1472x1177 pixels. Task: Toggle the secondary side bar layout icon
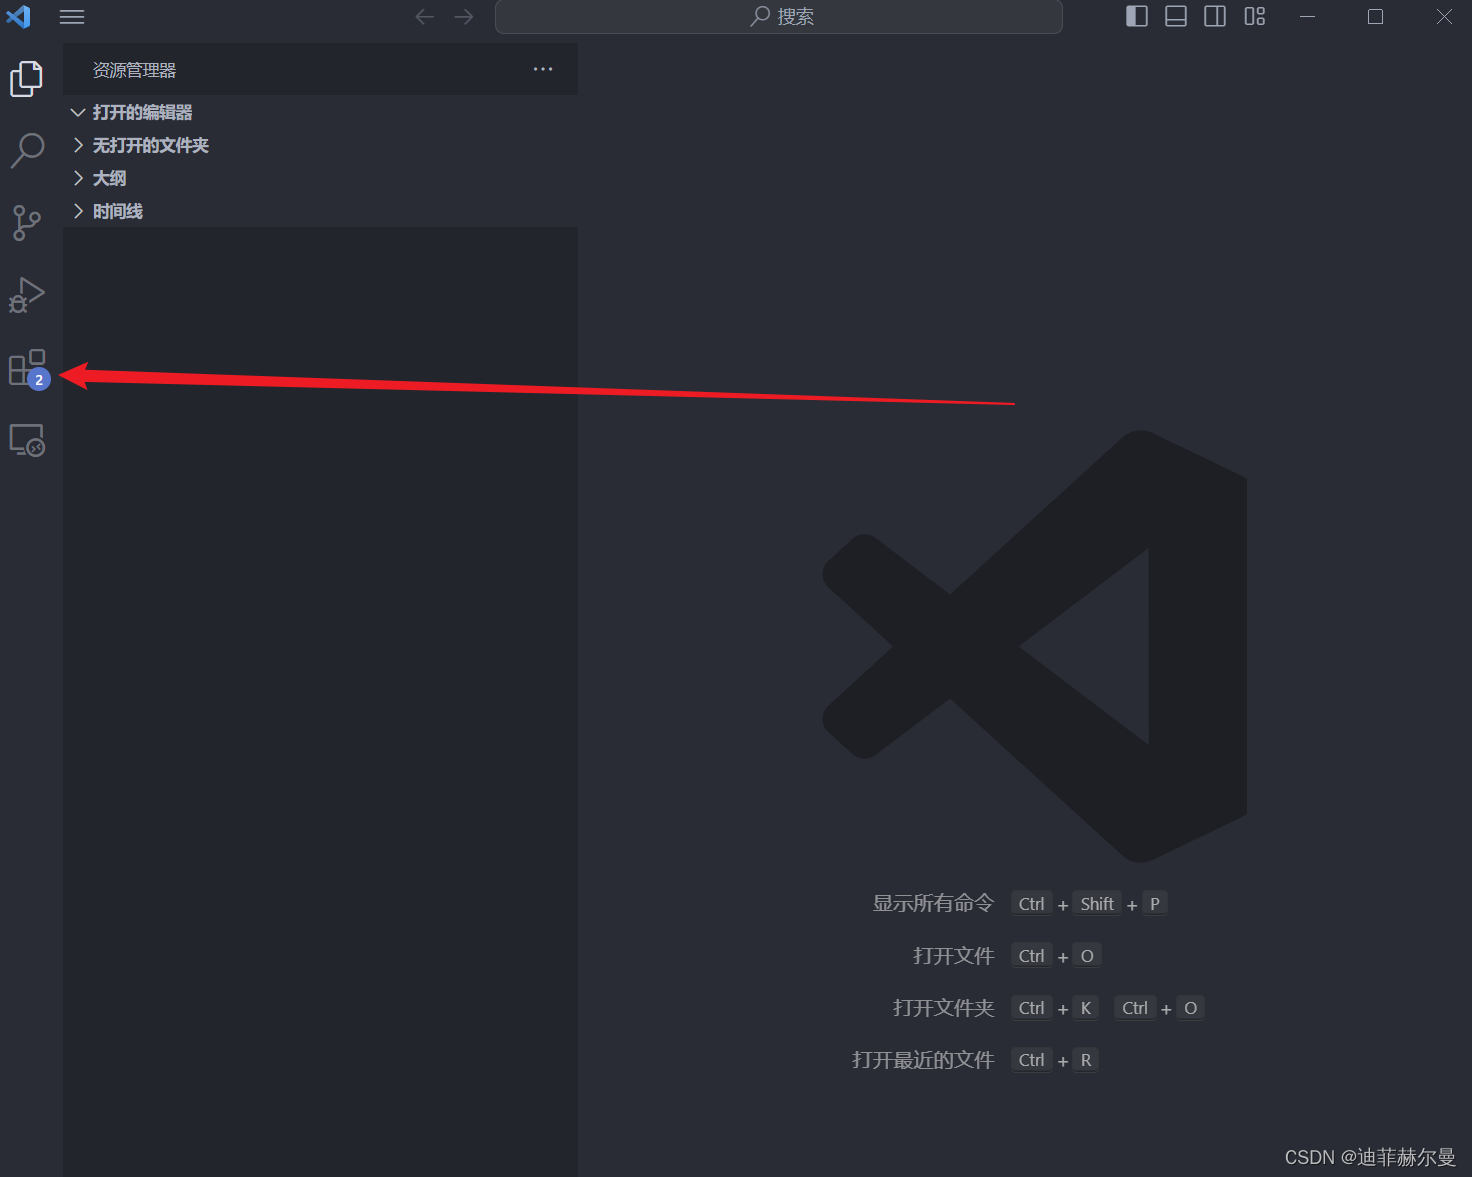click(1215, 16)
